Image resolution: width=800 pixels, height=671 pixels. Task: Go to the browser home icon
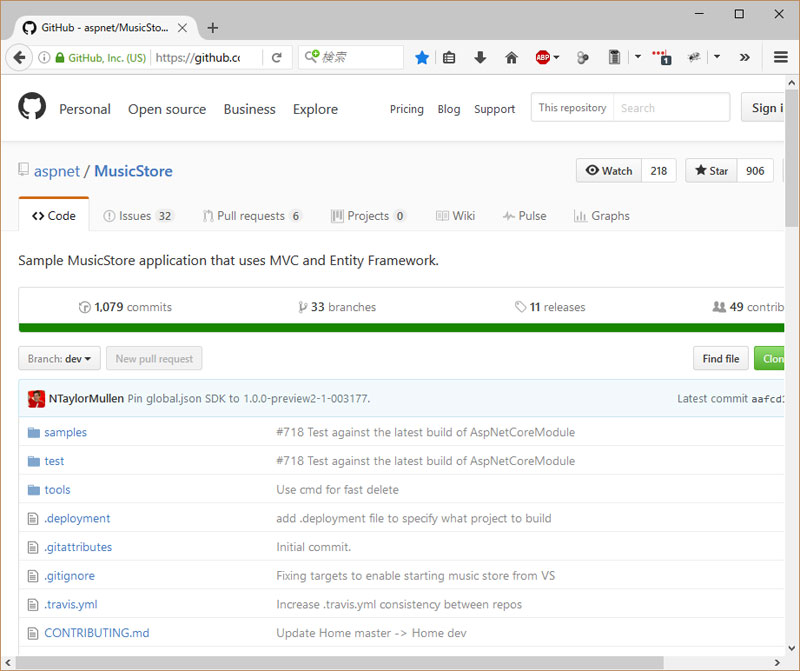point(511,58)
